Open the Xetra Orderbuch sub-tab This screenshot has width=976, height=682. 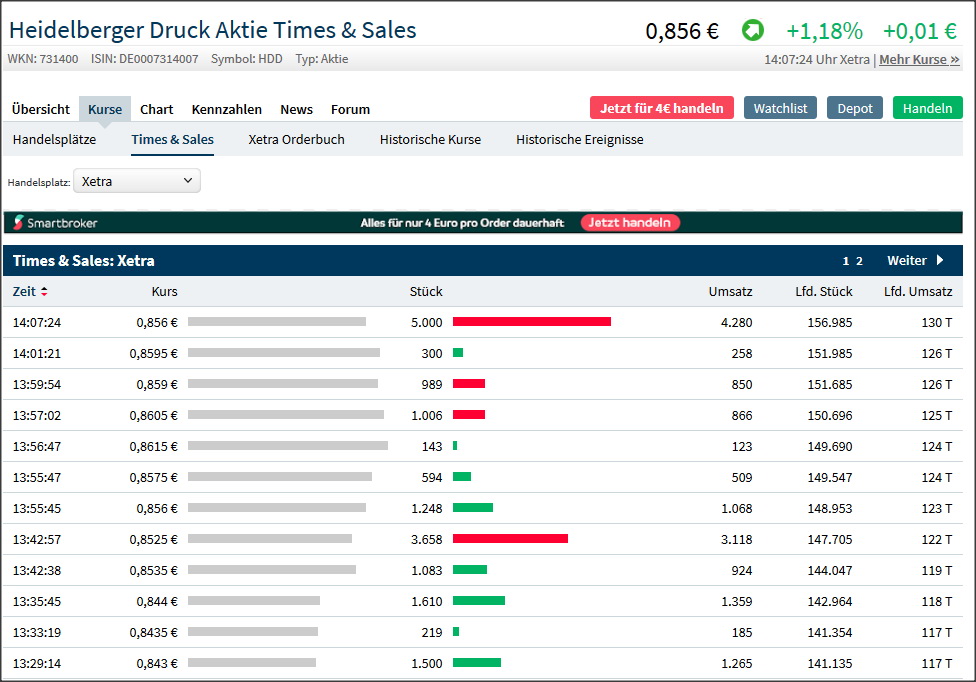click(x=296, y=140)
